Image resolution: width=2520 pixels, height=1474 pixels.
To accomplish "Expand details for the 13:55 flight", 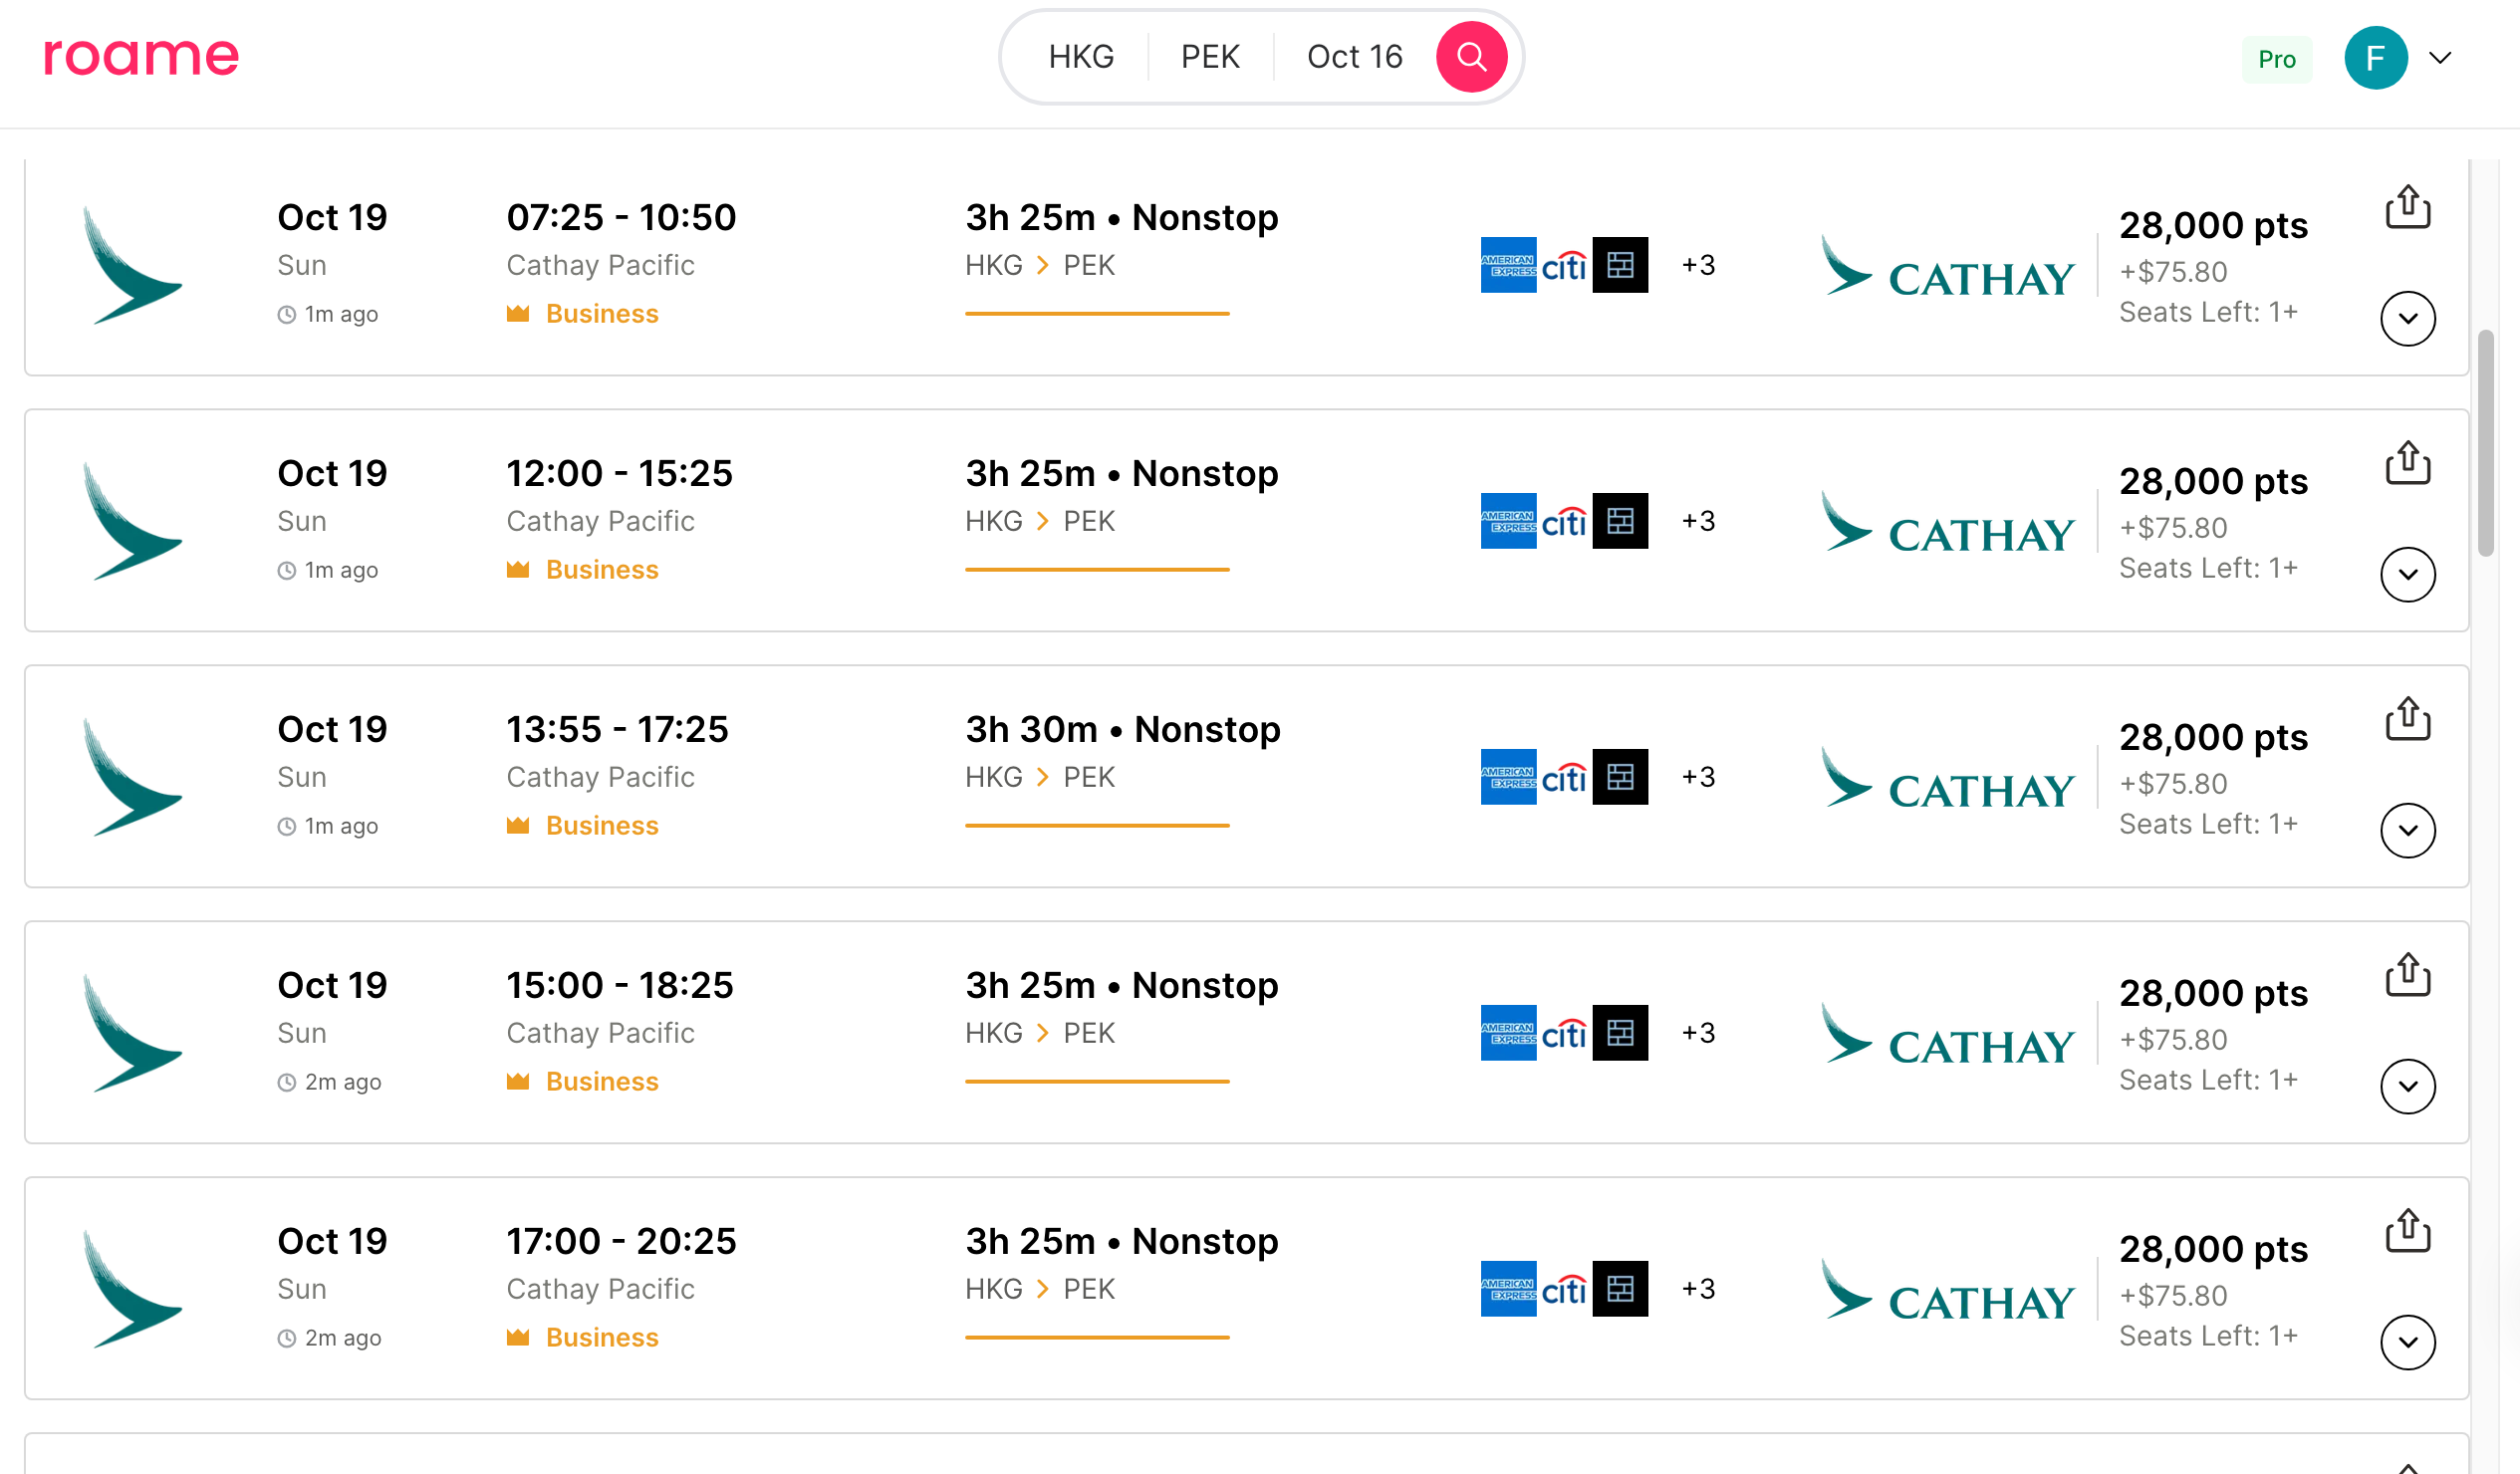I will click(x=2407, y=831).
